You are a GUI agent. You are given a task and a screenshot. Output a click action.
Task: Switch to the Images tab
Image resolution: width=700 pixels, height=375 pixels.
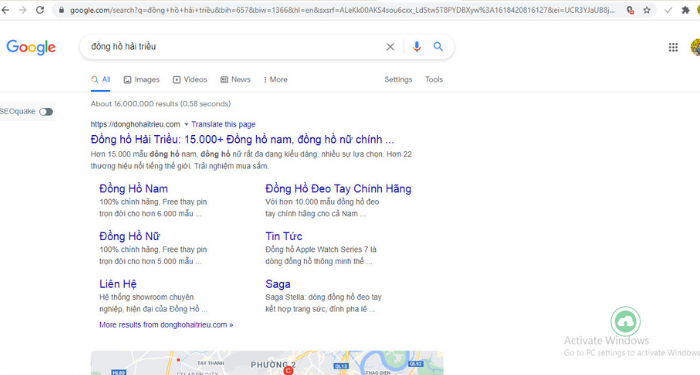click(x=142, y=79)
